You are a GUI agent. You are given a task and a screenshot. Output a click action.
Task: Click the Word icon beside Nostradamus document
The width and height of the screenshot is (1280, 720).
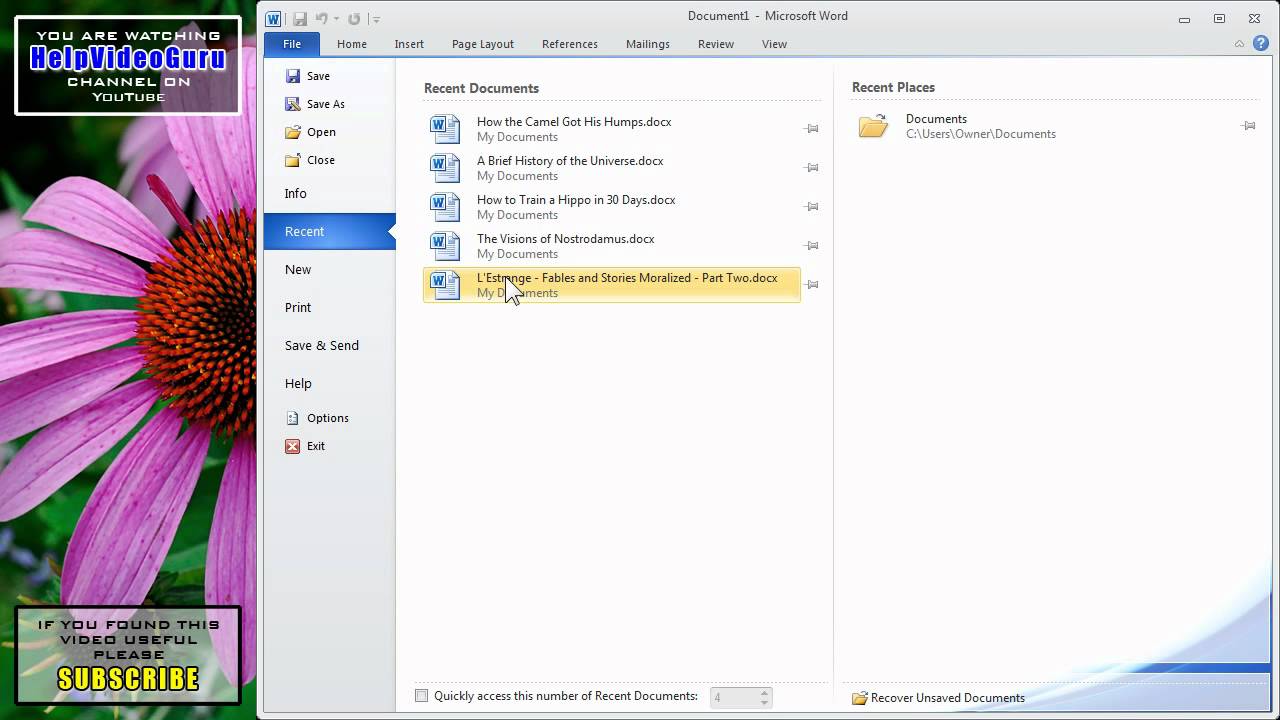pos(445,246)
